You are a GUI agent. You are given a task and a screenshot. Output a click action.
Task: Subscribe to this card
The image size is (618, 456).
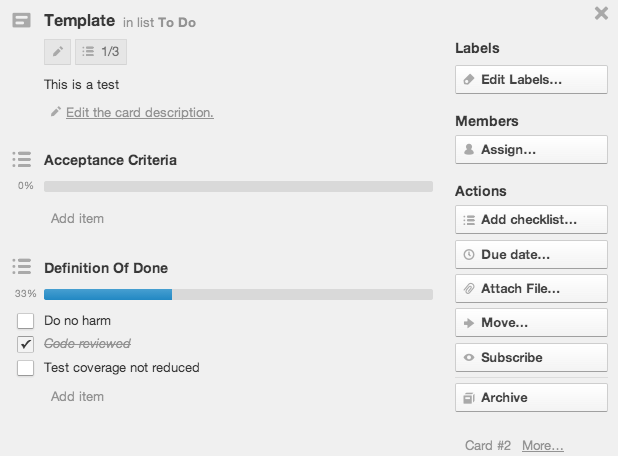coord(531,357)
